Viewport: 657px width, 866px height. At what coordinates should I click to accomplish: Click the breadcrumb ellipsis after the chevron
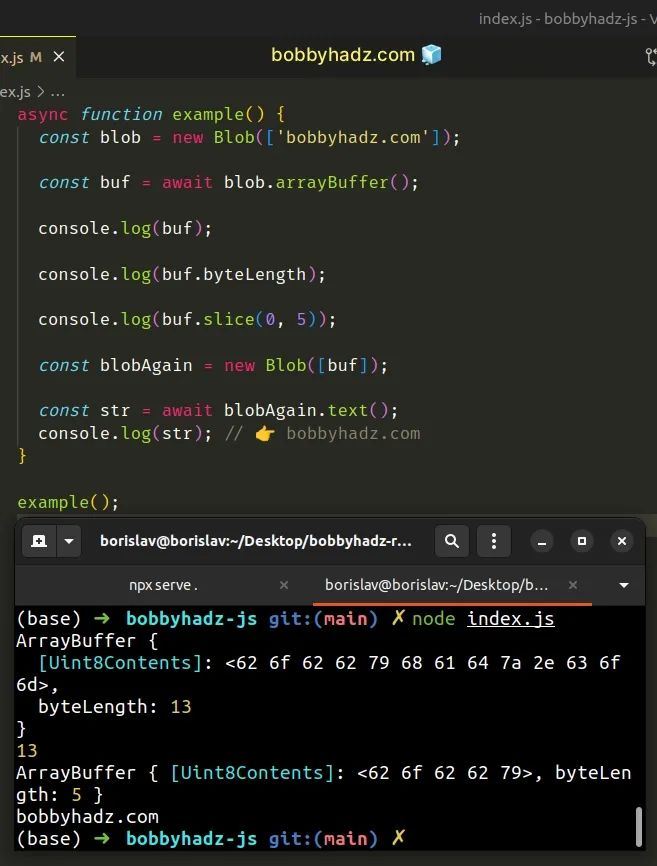[x=57, y=92]
